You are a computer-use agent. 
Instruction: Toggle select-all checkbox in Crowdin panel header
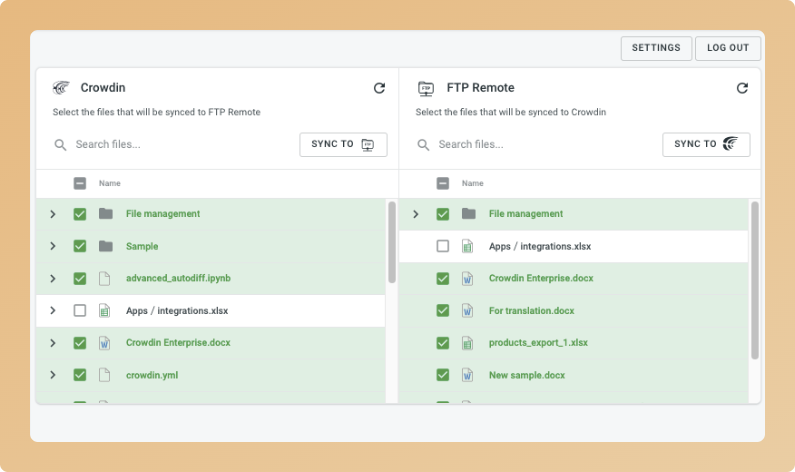(80, 183)
